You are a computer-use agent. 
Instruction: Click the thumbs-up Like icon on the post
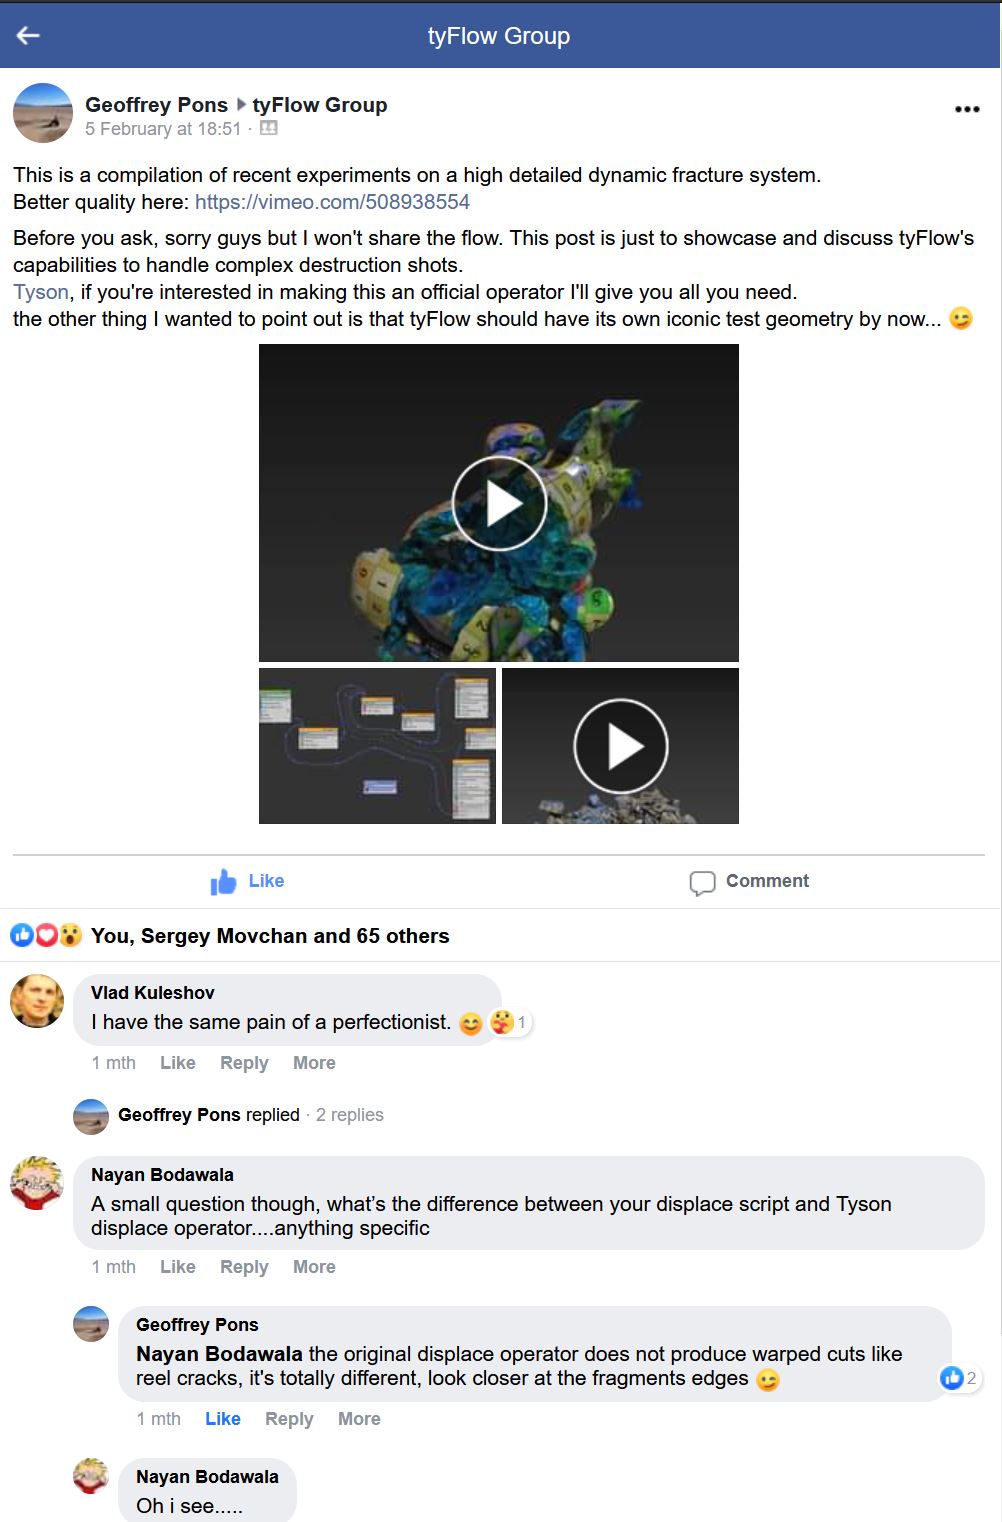(x=223, y=881)
